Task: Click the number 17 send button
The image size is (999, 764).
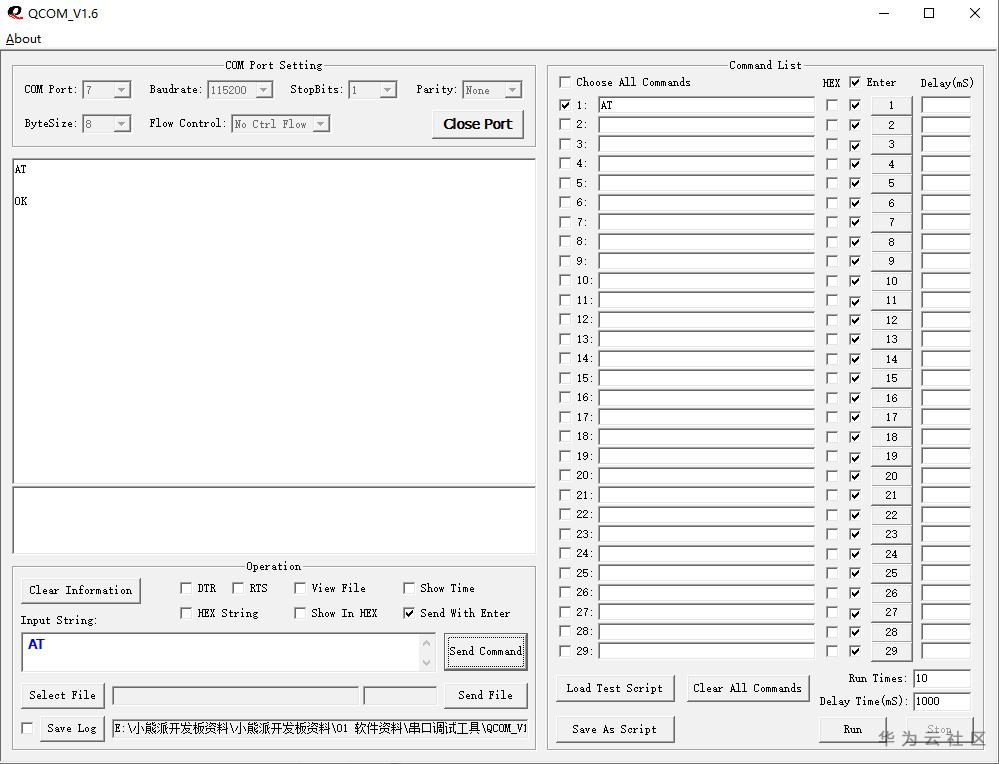Action: click(x=891, y=417)
